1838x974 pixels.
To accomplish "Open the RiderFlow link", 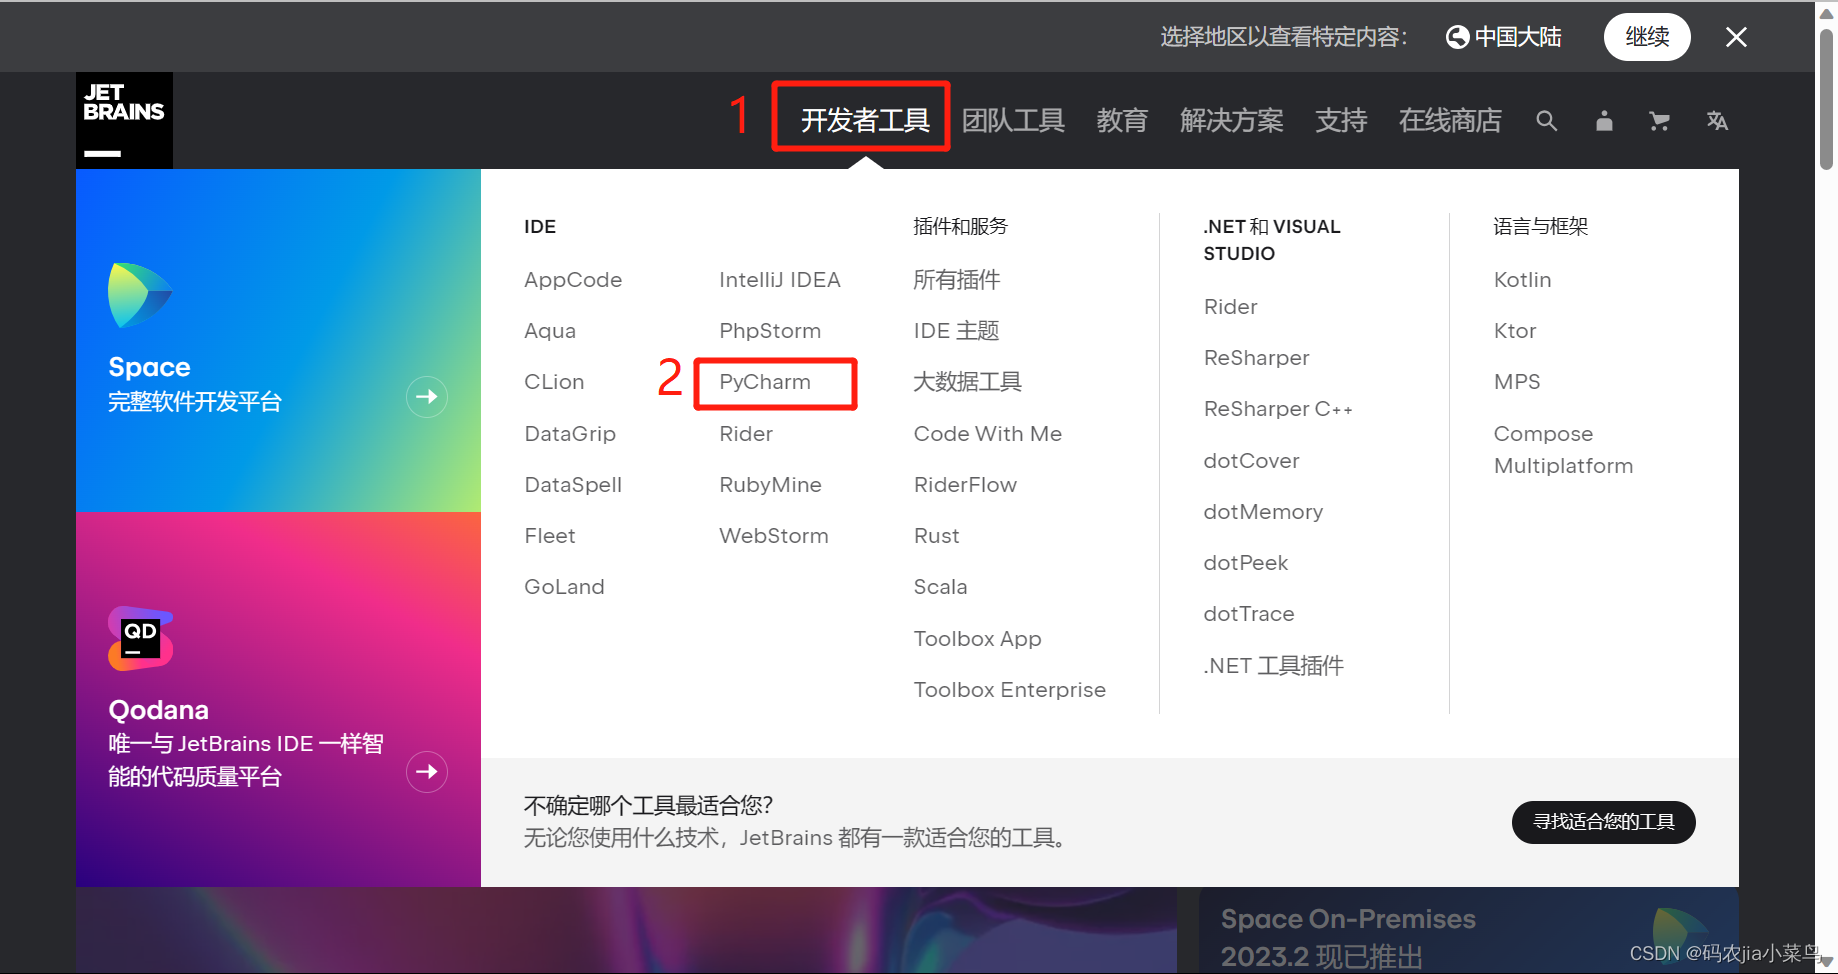I will [965, 485].
